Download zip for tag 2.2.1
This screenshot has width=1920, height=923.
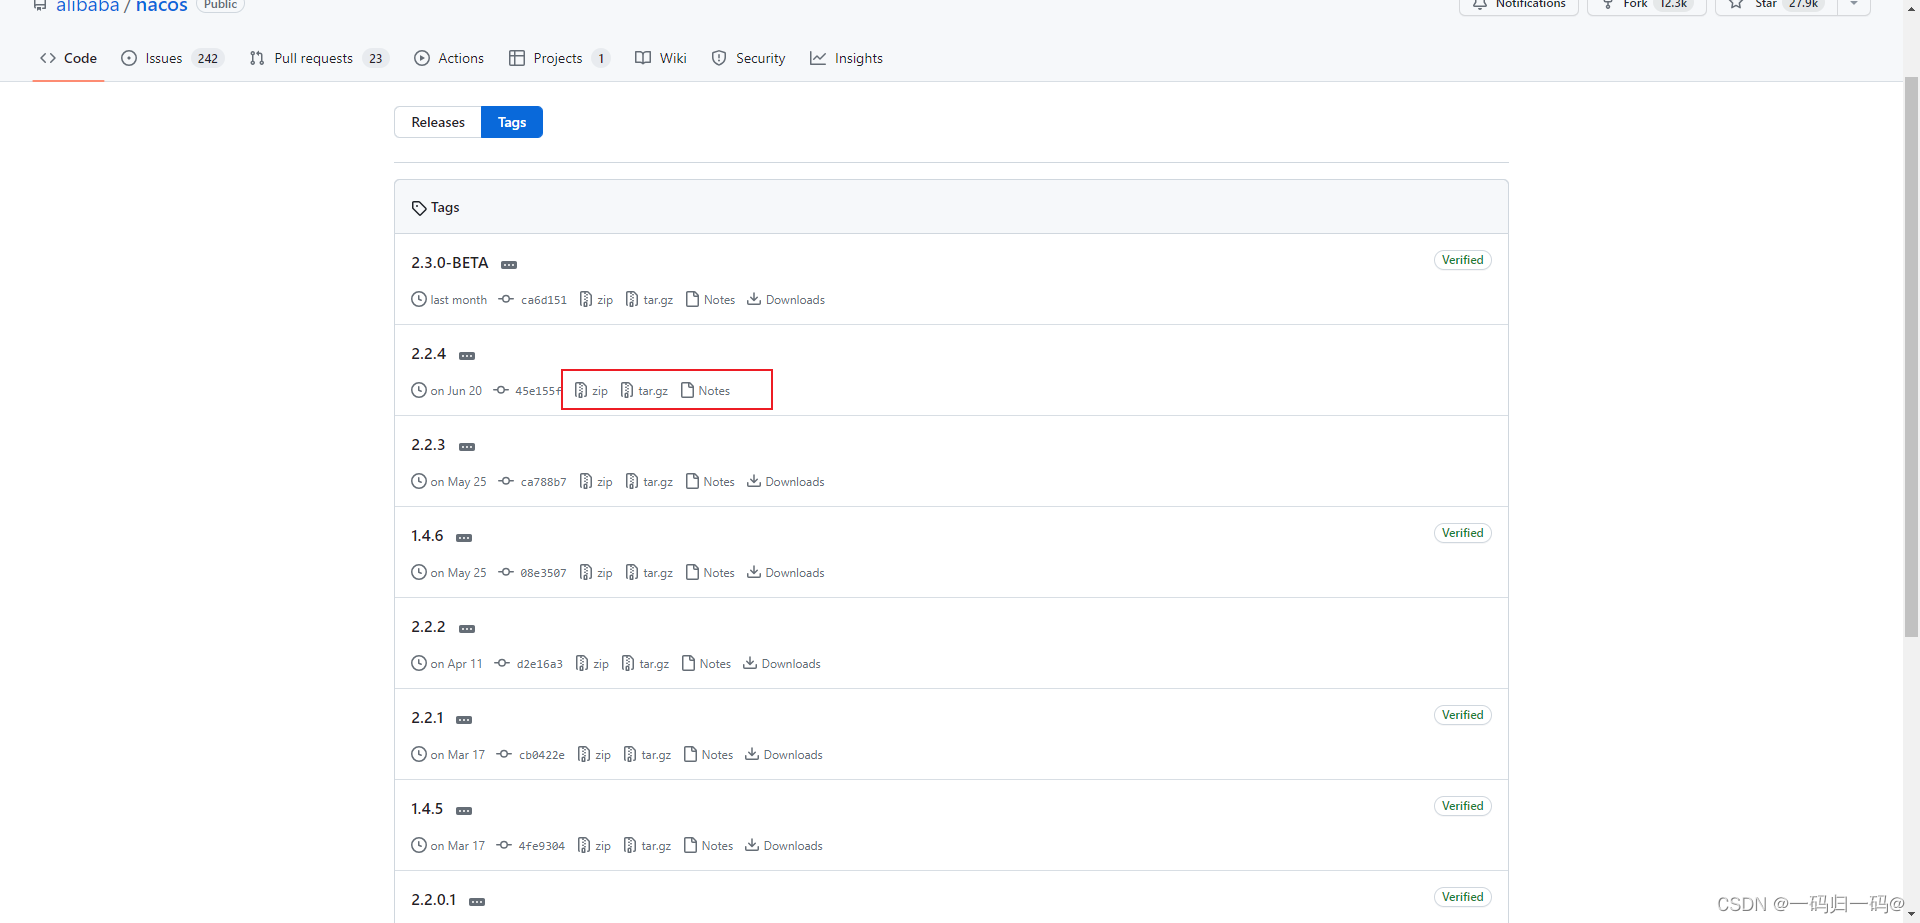point(594,754)
